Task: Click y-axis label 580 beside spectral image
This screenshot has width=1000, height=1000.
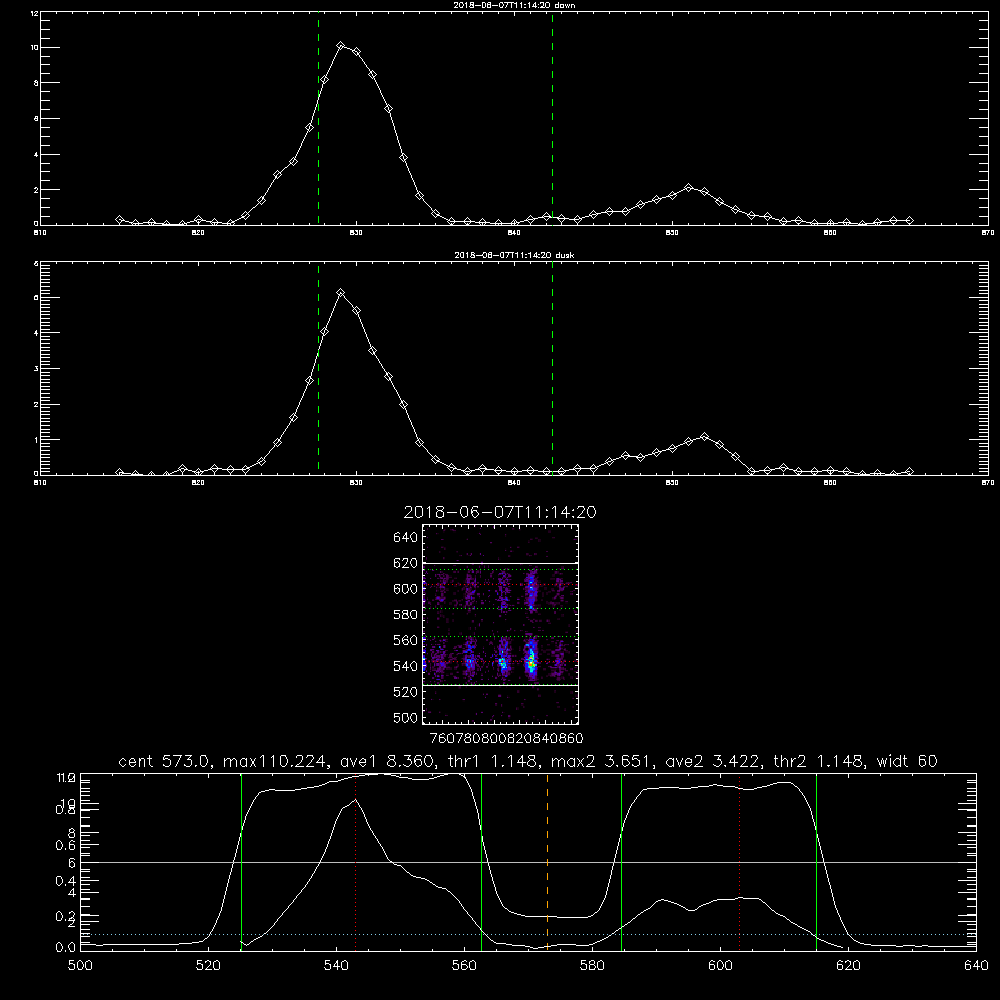Action: point(405,615)
